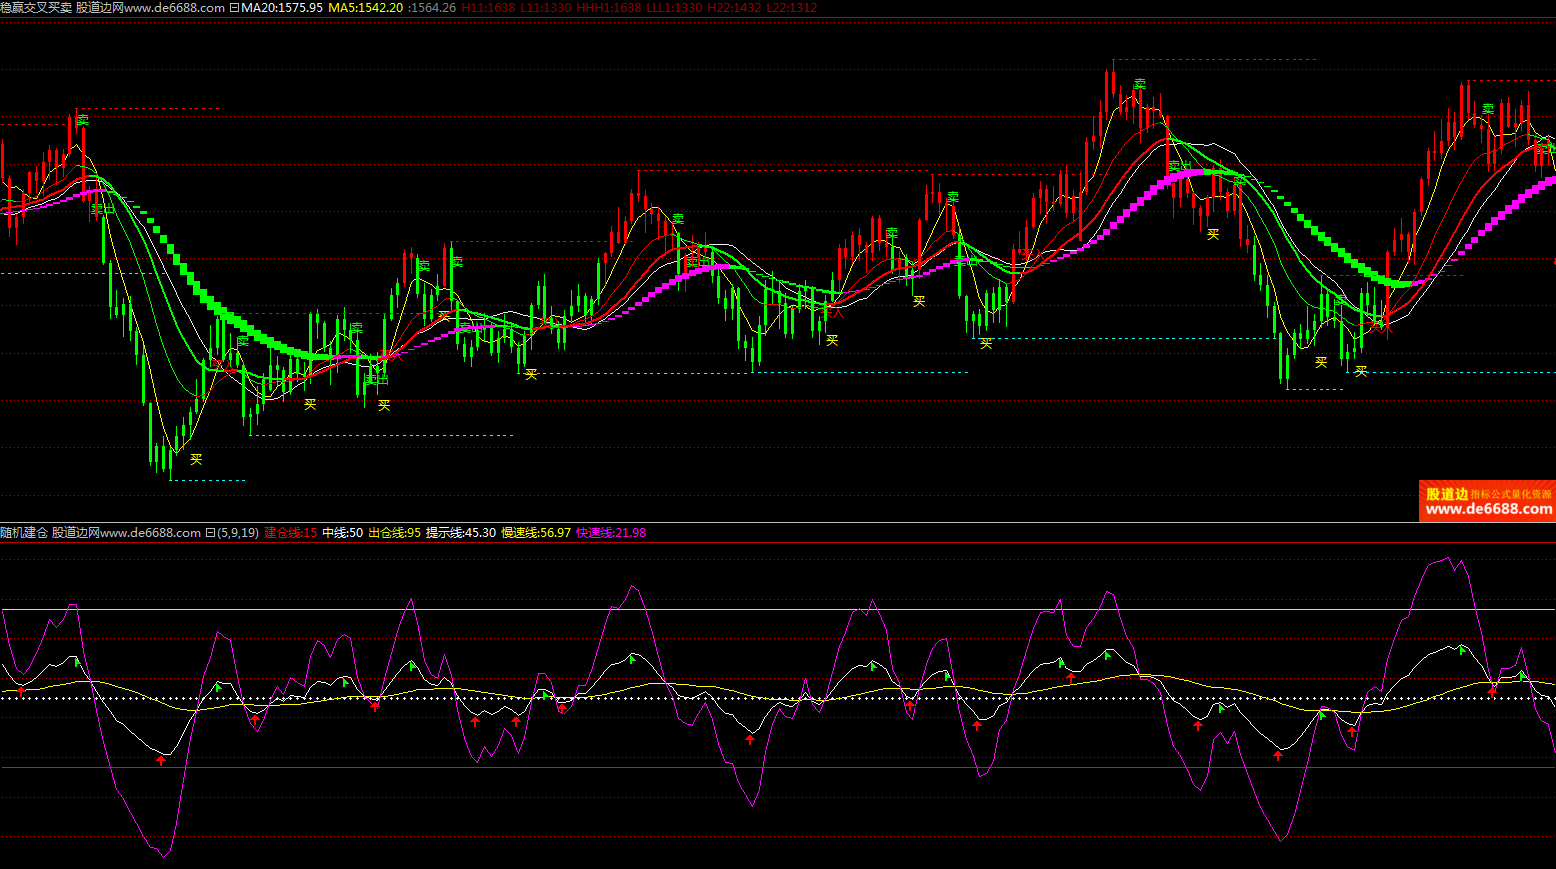Click the 卖 marker atop the highest price peak
Viewport: 1556px width, 869px height.
[x=1139, y=85]
